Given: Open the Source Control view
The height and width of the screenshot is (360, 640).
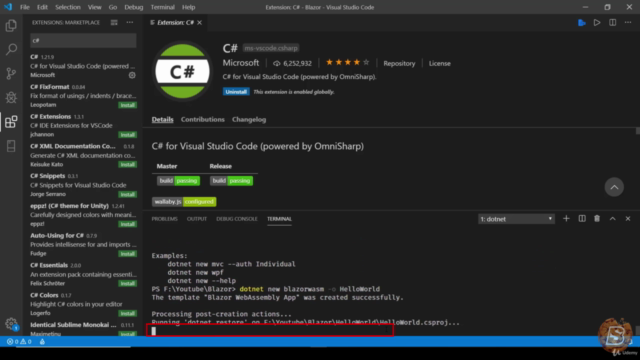Looking at the screenshot, I should point(11,73).
